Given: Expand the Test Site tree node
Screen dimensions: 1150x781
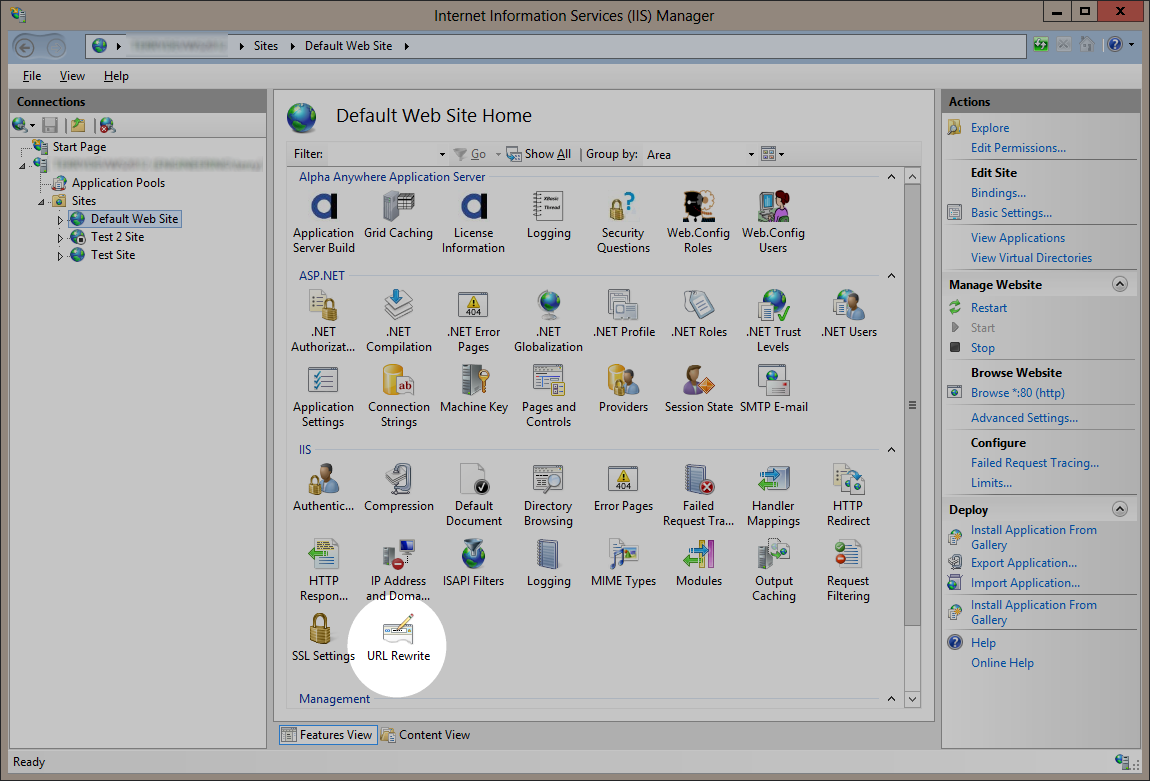Looking at the screenshot, I should (60, 256).
